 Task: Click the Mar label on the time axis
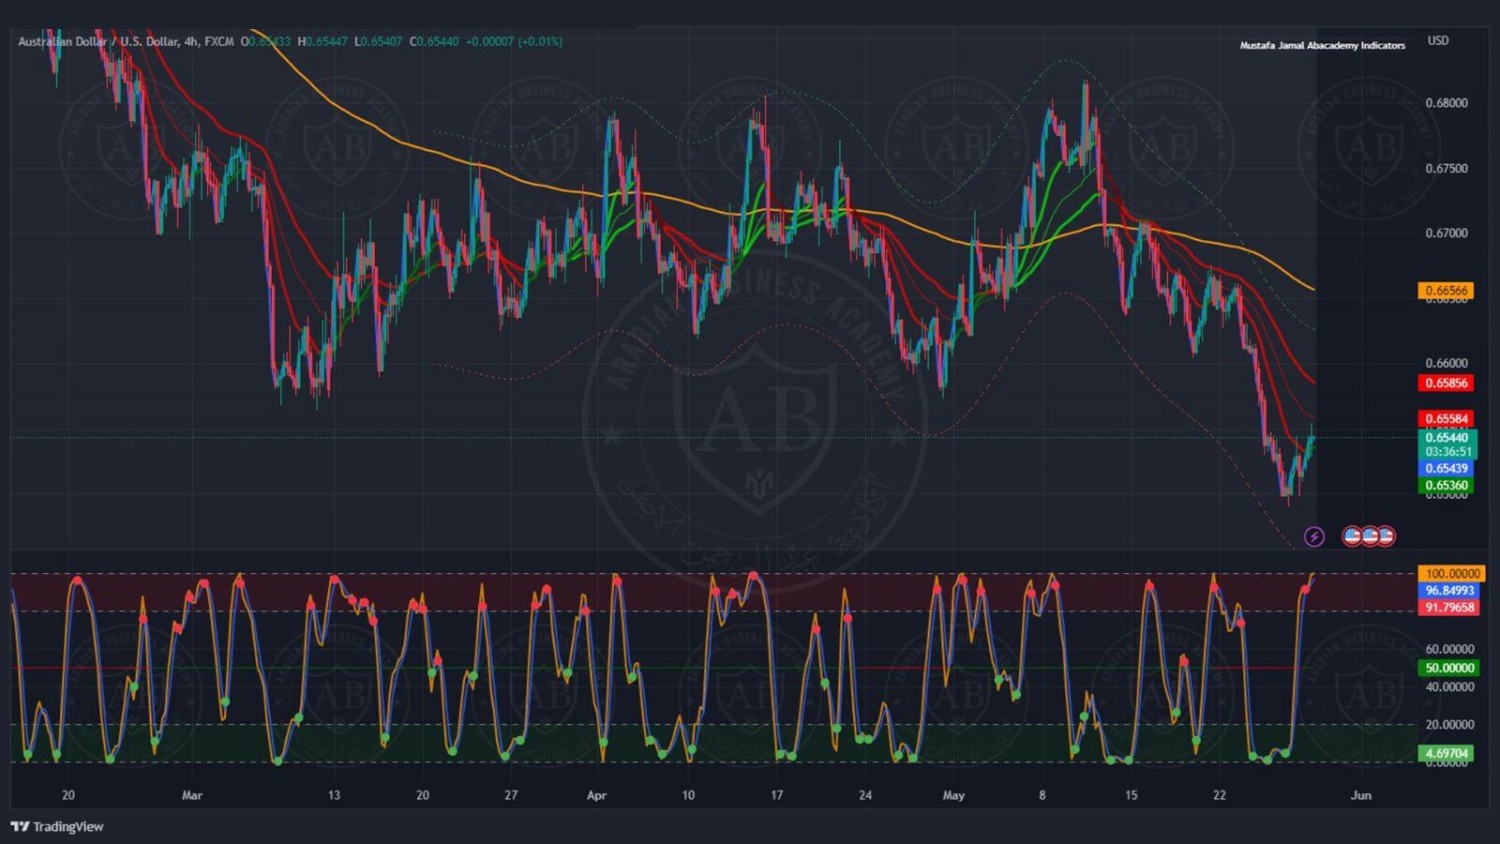pyautogui.click(x=192, y=796)
